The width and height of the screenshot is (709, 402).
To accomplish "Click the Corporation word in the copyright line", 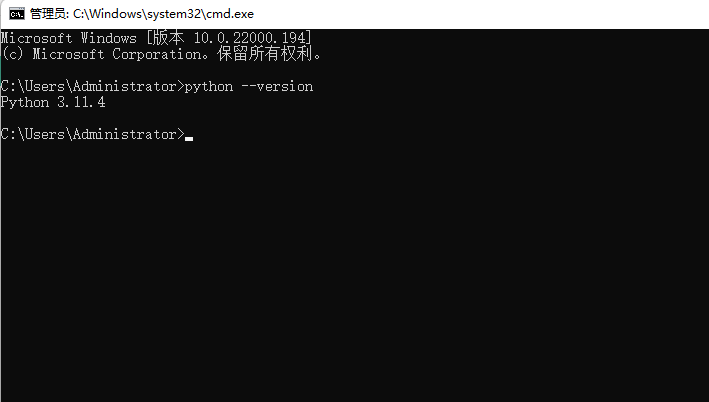I will (x=156, y=54).
